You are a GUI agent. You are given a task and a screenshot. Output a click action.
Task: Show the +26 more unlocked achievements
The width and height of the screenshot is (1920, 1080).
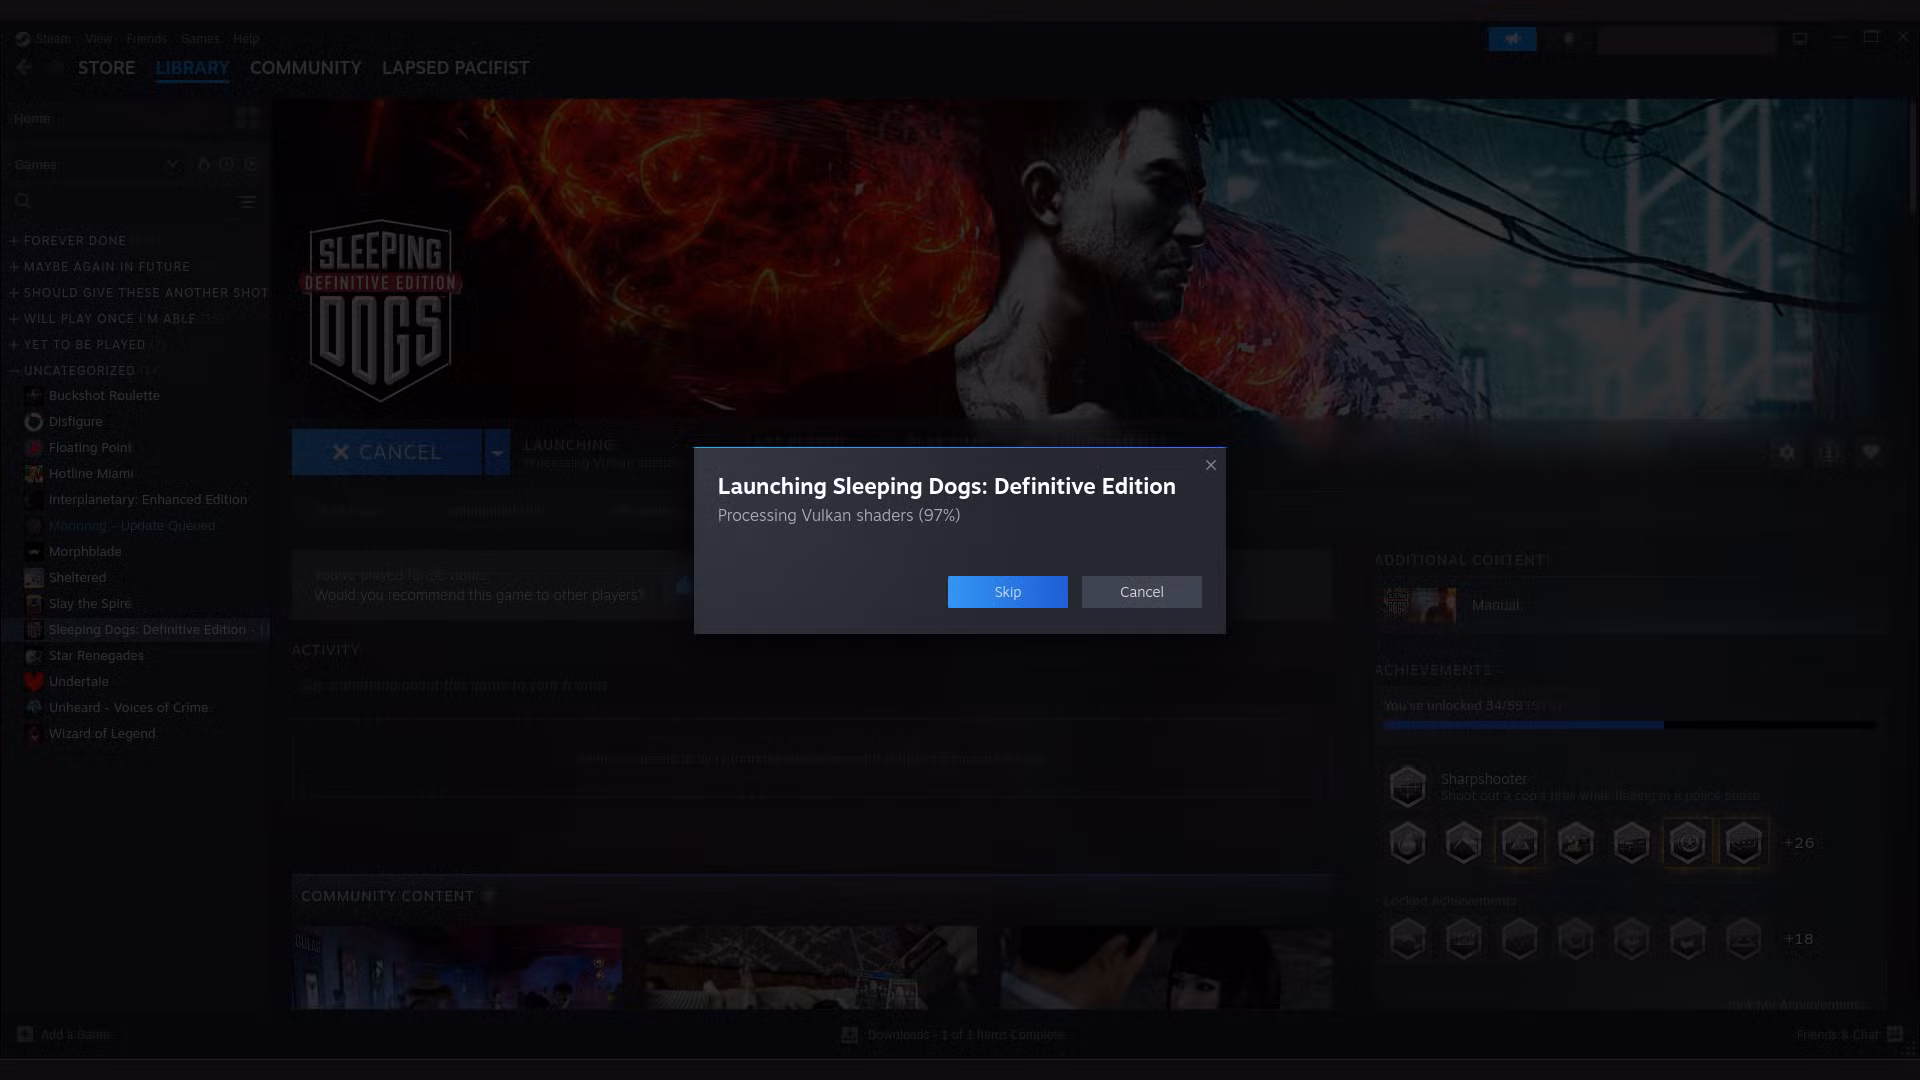1799,843
